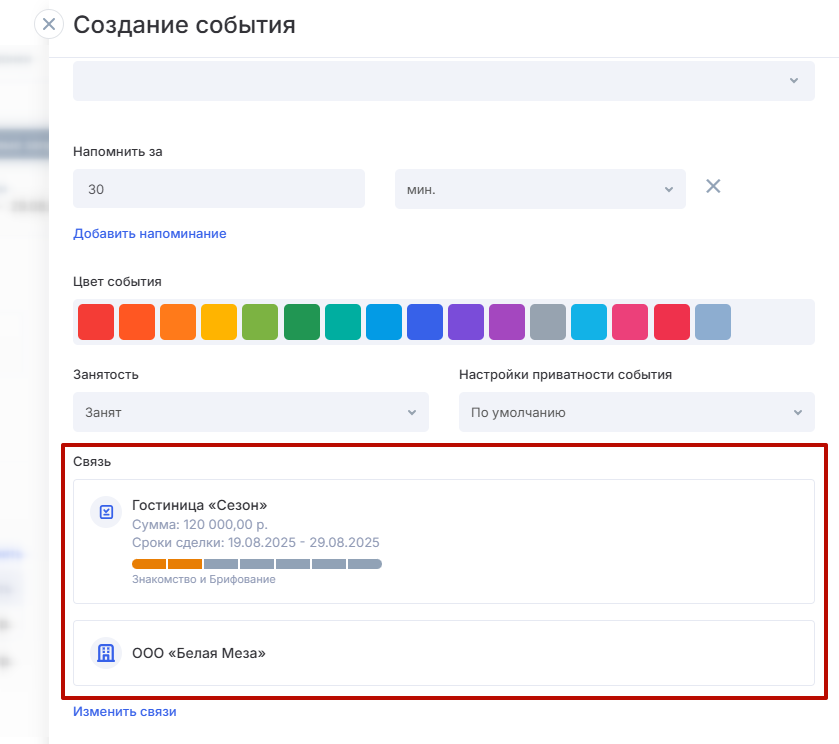Click the deal stage progress bar
The width and height of the screenshot is (839, 744).
coord(257,564)
